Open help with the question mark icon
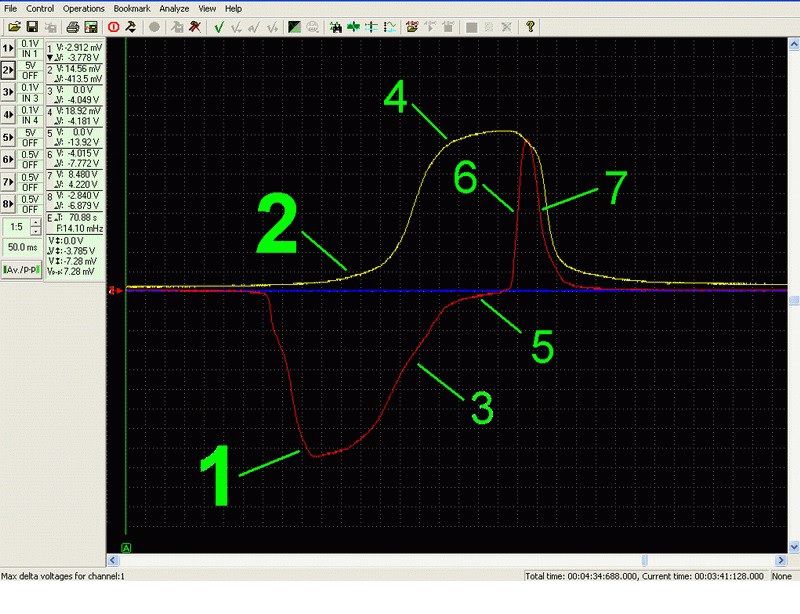This screenshot has height=614, width=800. click(x=530, y=27)
